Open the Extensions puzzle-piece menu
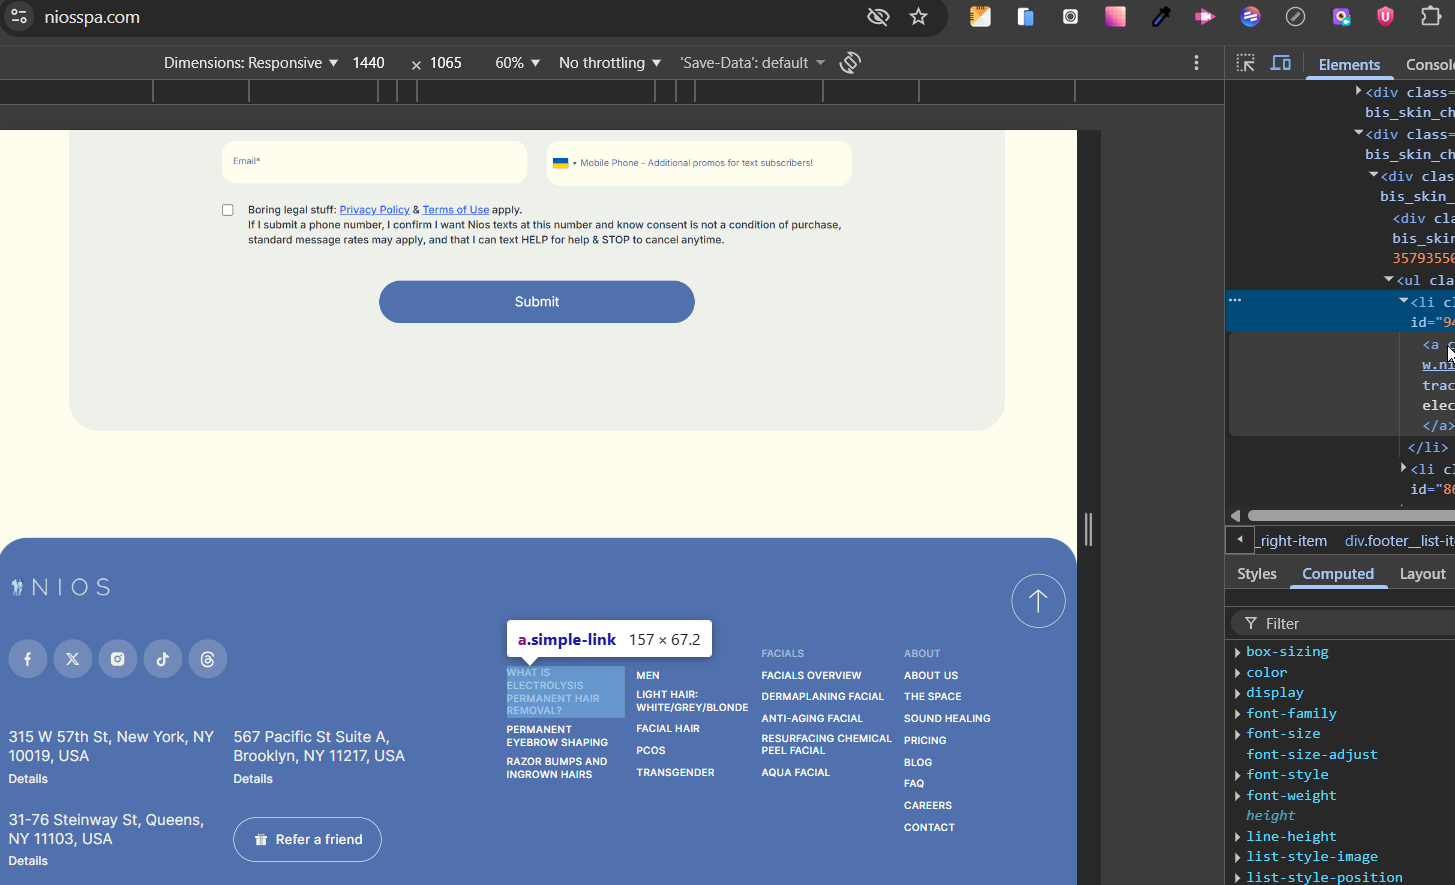Screen dimensions: 1455x885 point(1431,17)
